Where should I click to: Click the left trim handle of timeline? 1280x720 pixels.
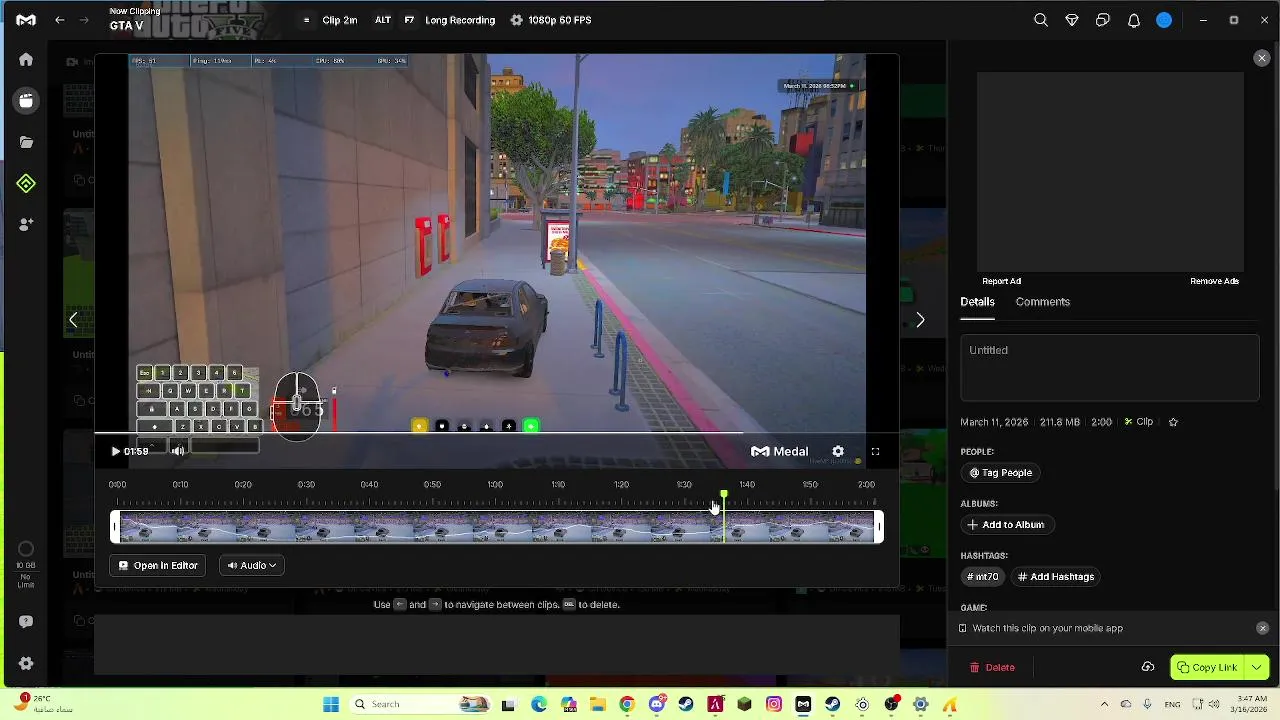pos(115,527)
